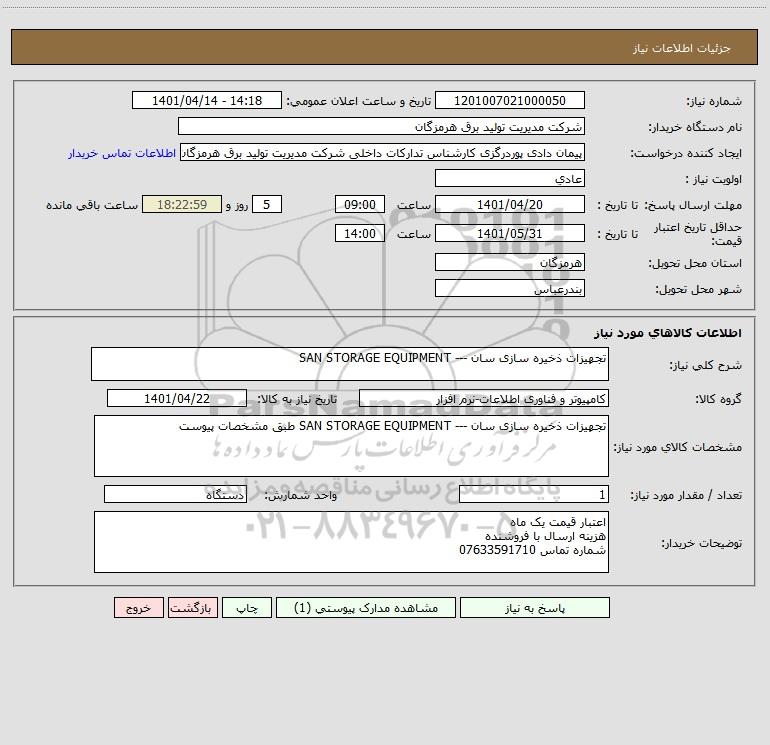Click the announcement date field 1401/04/14 - 14:18
The height and width of the screenshot is (745, 770).
[x=207, y=100]
